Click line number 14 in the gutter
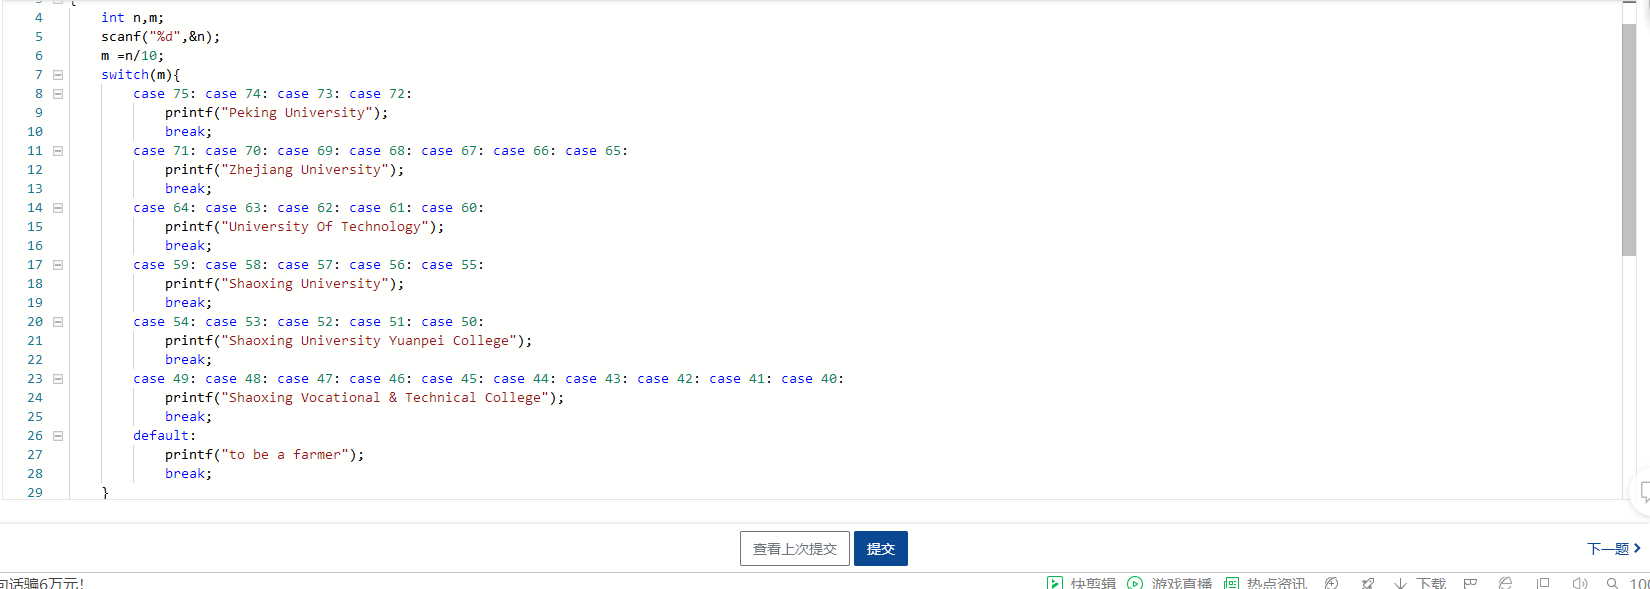Image resolution: width=1650 pixels, height=589 pixels. [35, 208]
